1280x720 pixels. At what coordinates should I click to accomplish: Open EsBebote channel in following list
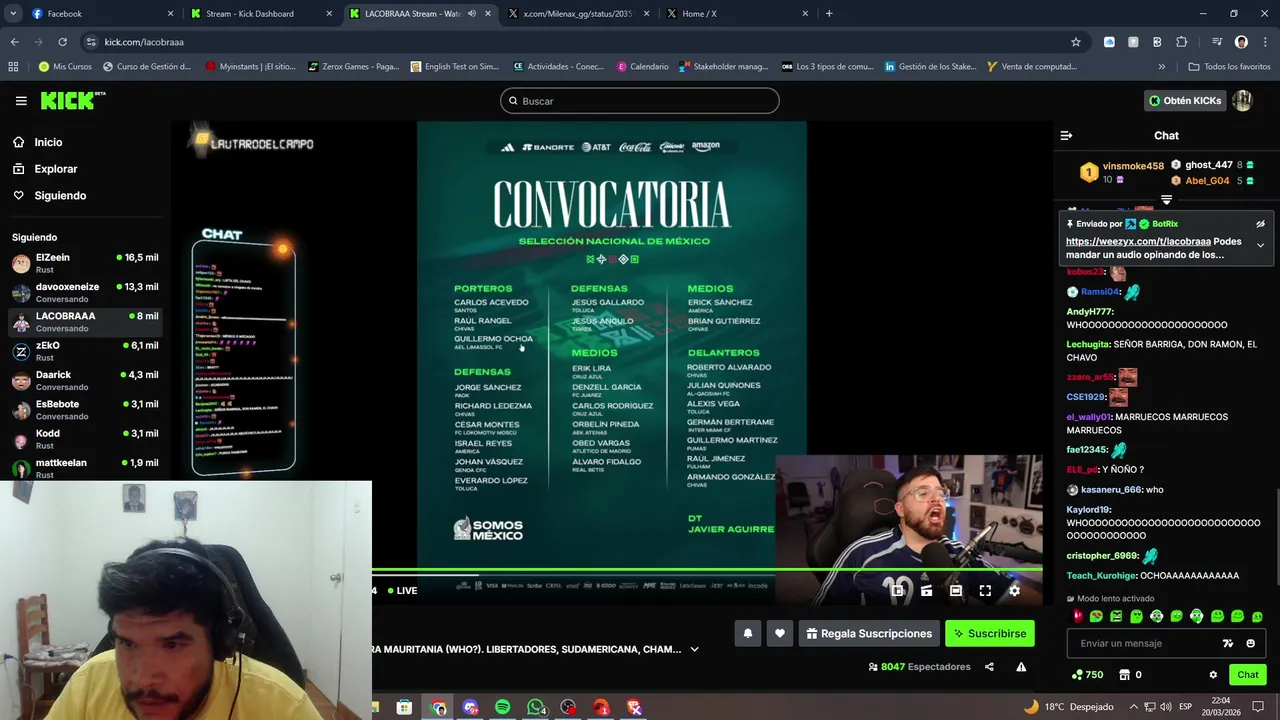click(x=85, y=409)
